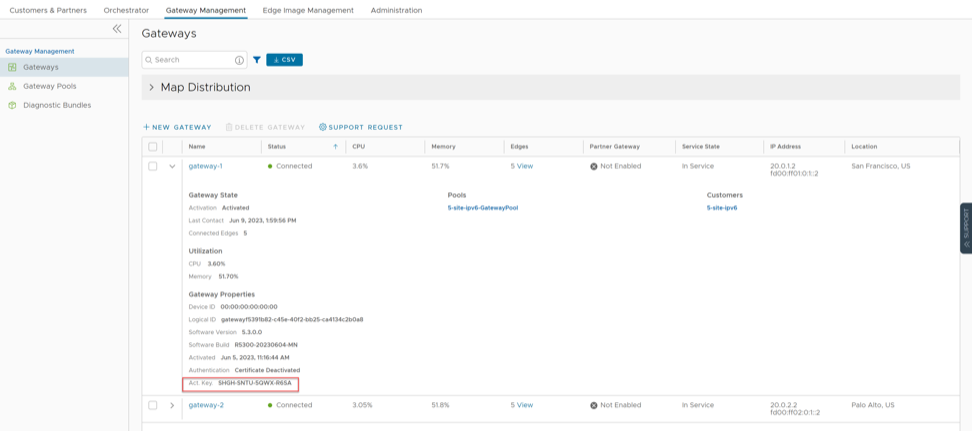Open Diagnostic Bundles in the sidebar

tap(57, 105)
